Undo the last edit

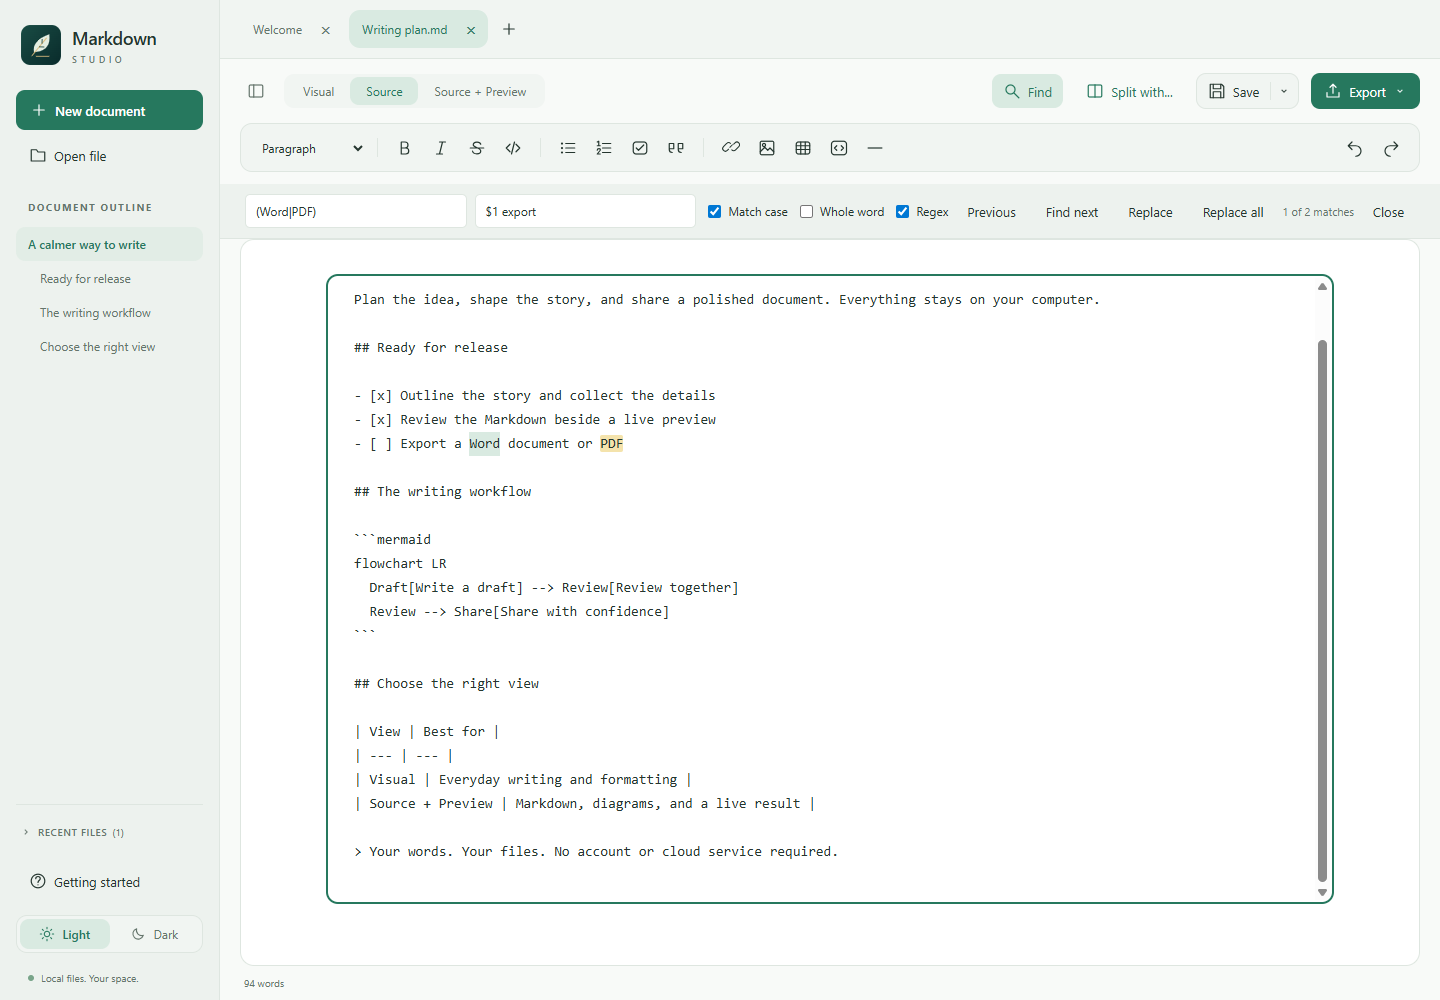(x=1355, y=149)
